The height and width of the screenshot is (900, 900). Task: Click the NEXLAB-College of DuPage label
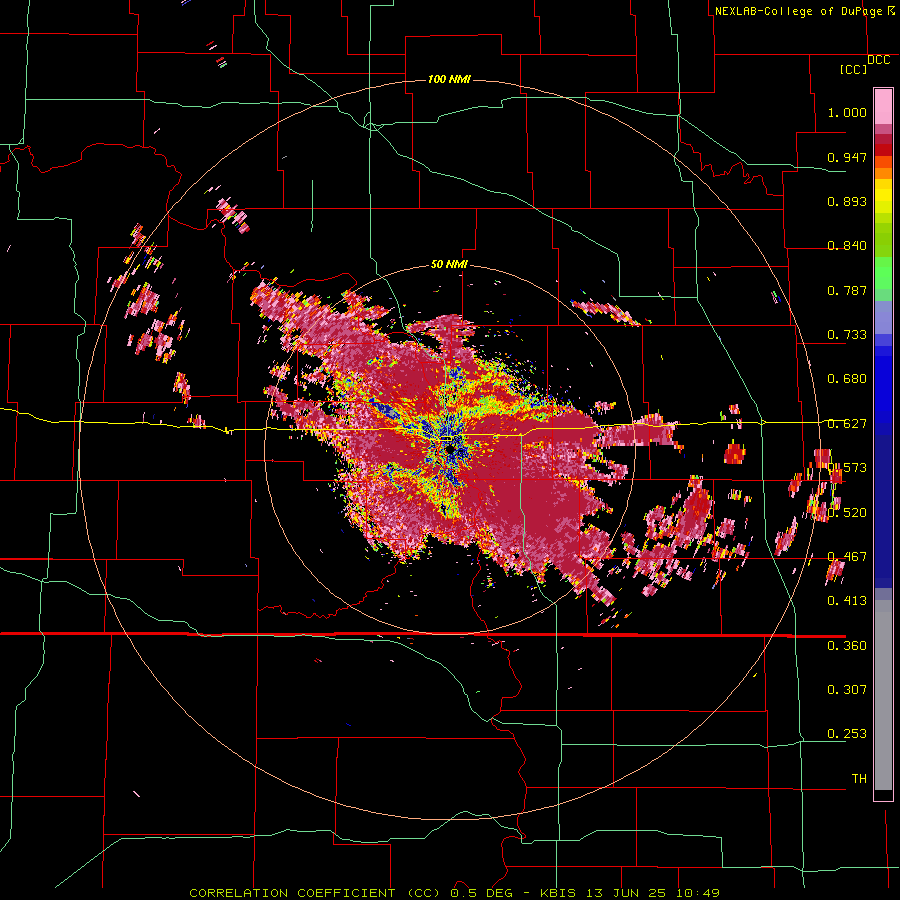[x=799, y=11]
